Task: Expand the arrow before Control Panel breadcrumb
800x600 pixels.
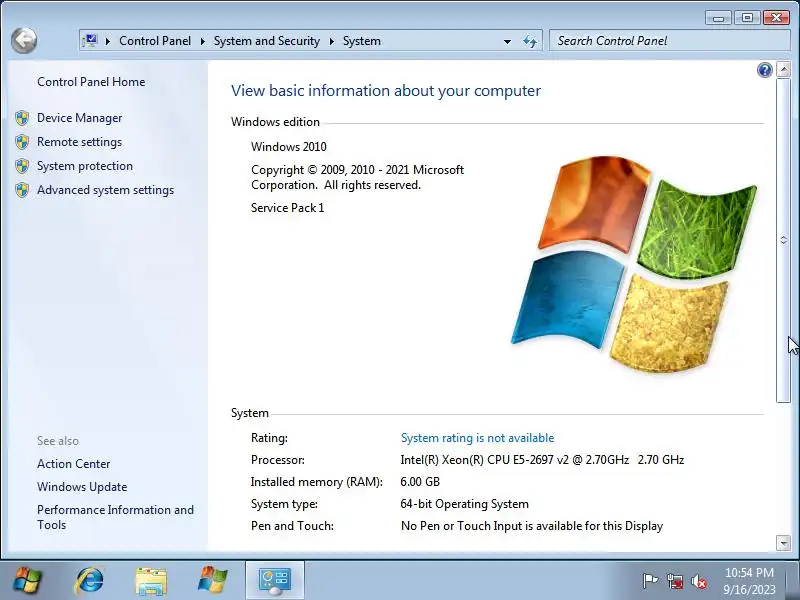Action: pyautogui.click(x=108, y=41)
